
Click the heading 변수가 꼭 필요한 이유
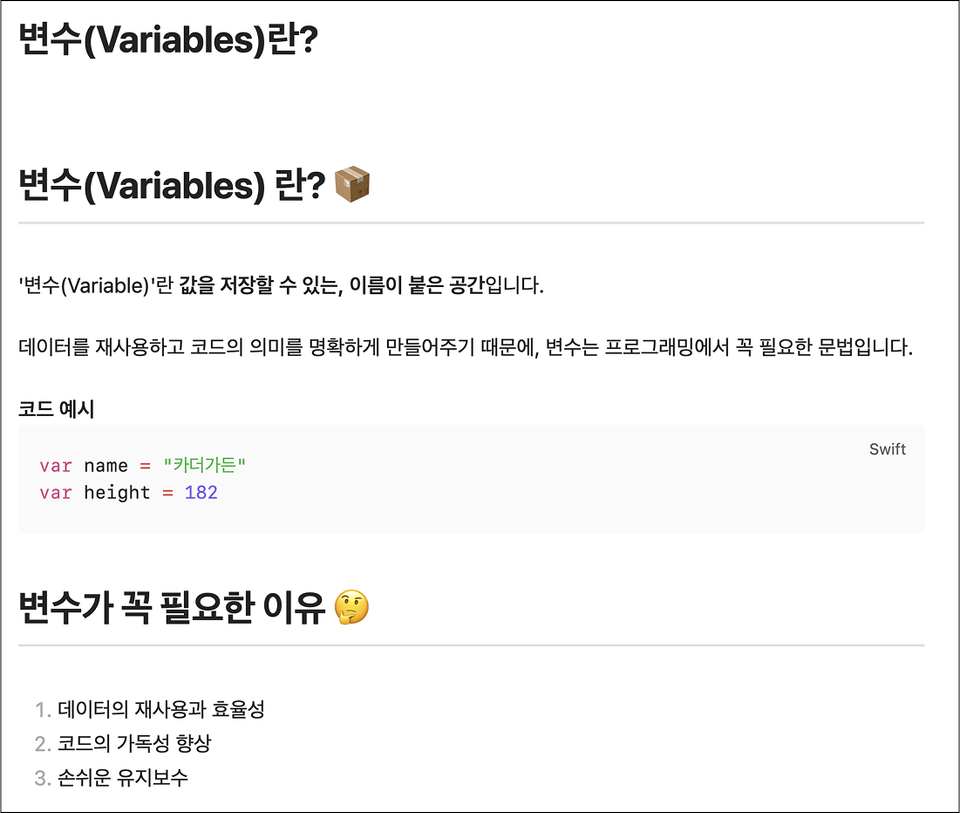click(171, 608)
